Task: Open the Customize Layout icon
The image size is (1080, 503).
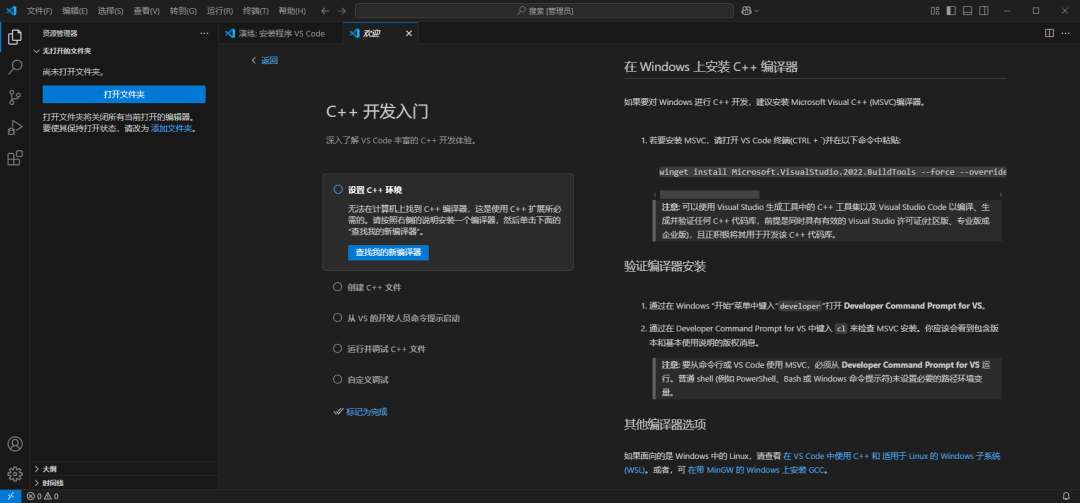Action: click(x=935, y=11)
